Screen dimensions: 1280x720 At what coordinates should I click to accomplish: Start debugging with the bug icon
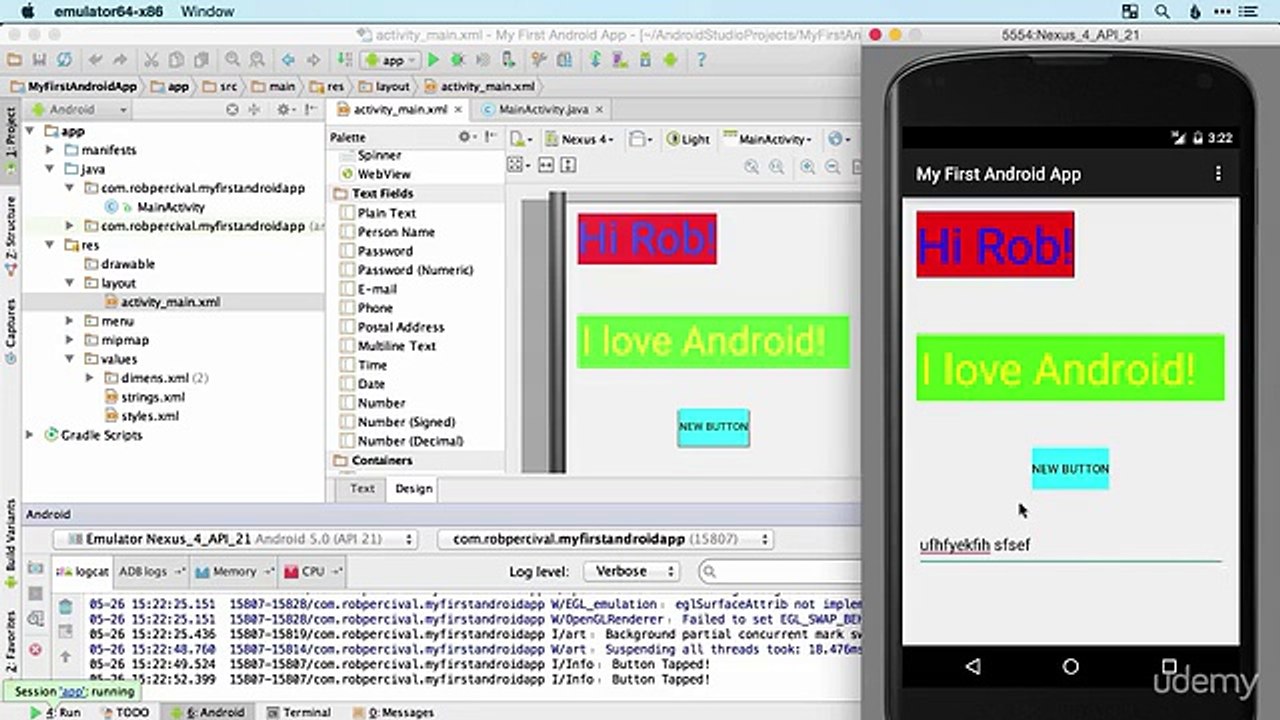[457, 60]
